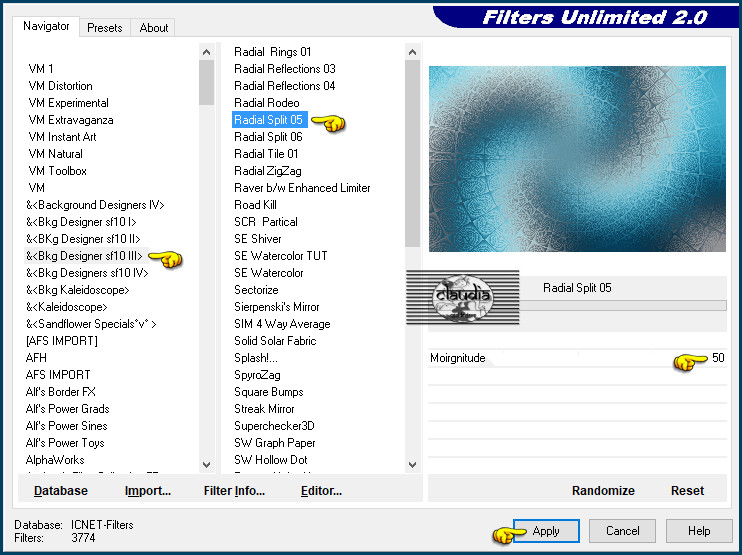
Task: Select &<Background Designers IV> category
Action: (95, 205)
